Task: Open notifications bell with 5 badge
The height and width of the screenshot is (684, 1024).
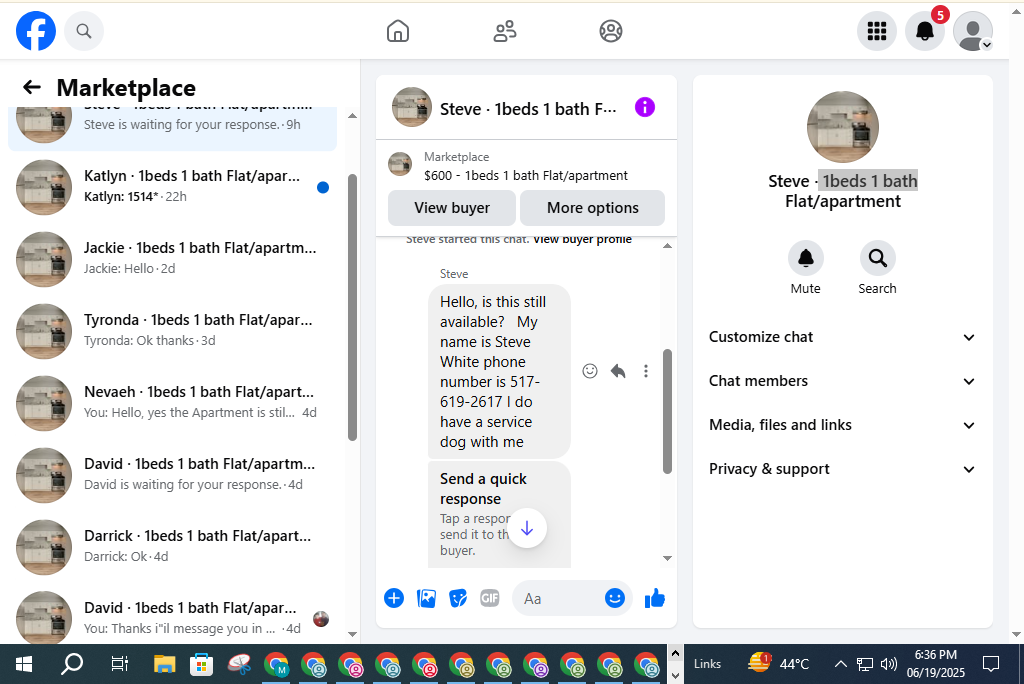Action: coord(925,31)
